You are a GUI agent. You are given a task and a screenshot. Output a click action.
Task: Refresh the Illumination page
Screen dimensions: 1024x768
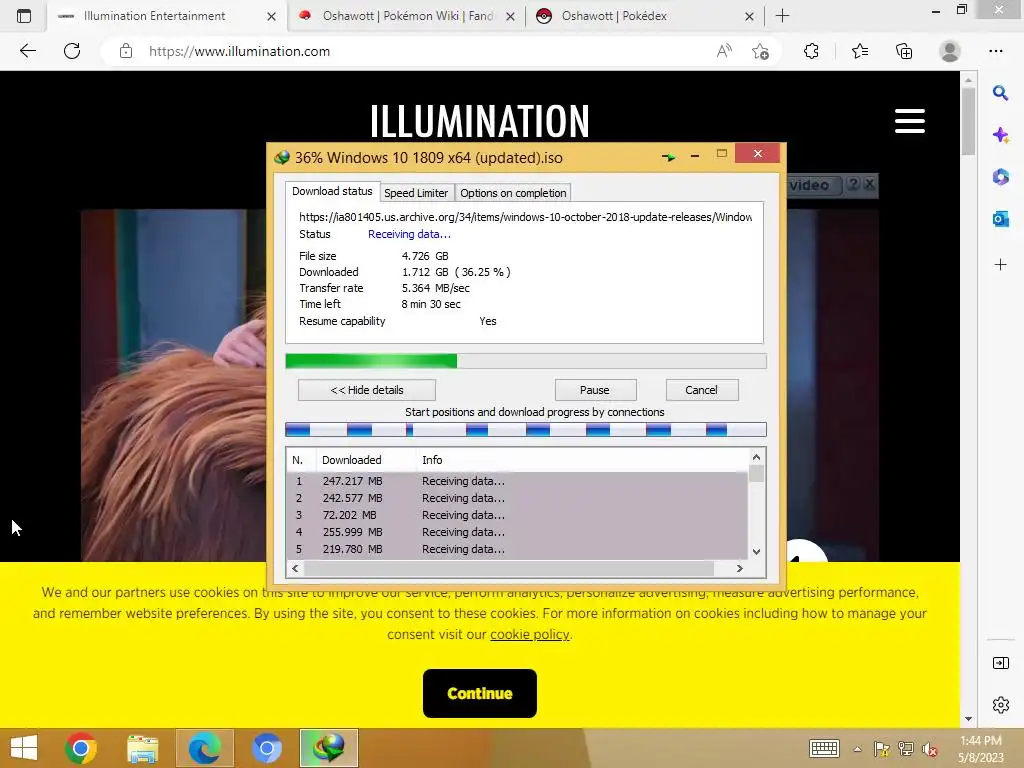(72, 51)
